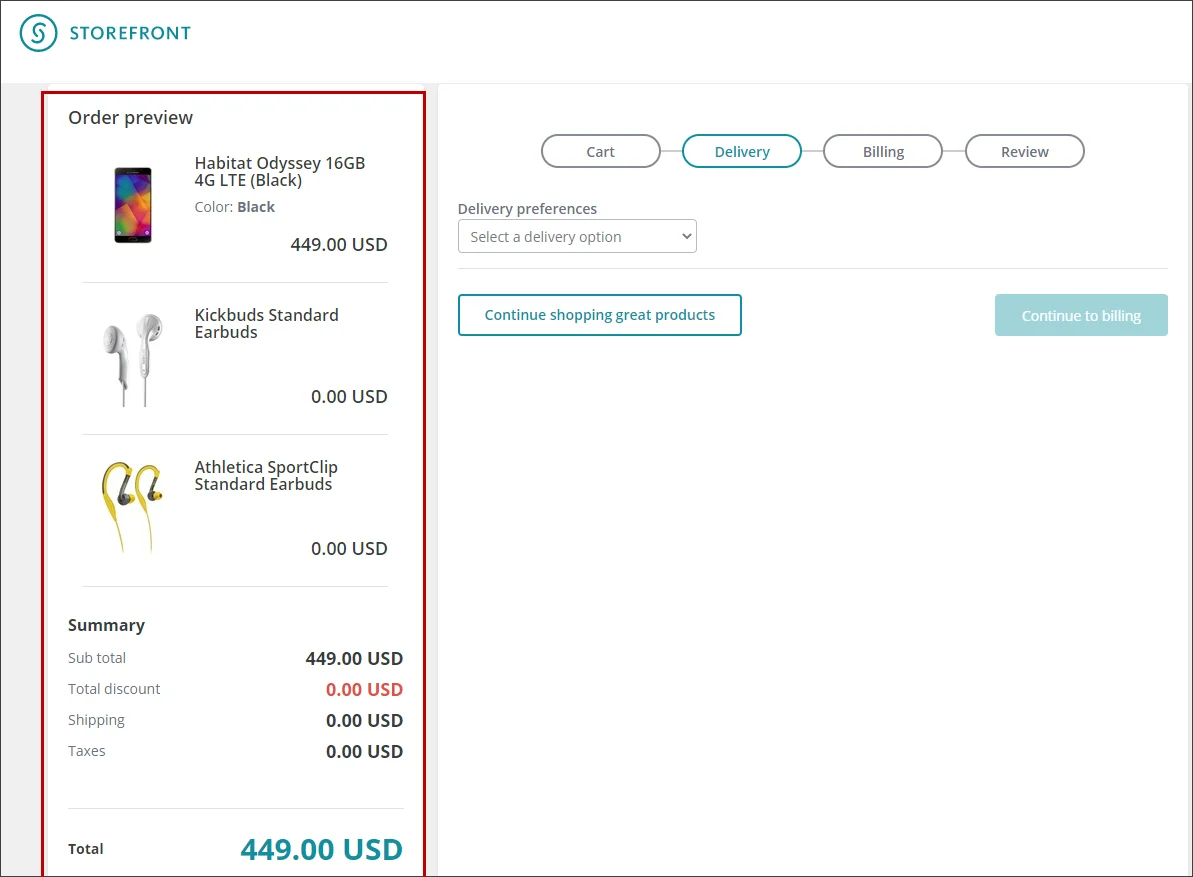Click the Color: Black attribute text
Image resolution: width=1193 pixels, height=877 pixels.
point(234,207)
